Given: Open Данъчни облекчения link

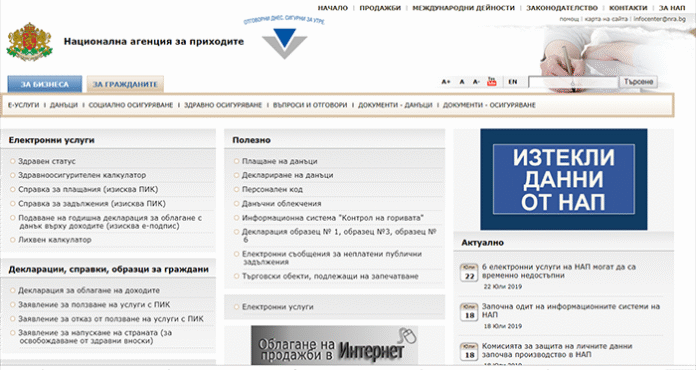Looking at the screenshot, I should tap(281, 204).
